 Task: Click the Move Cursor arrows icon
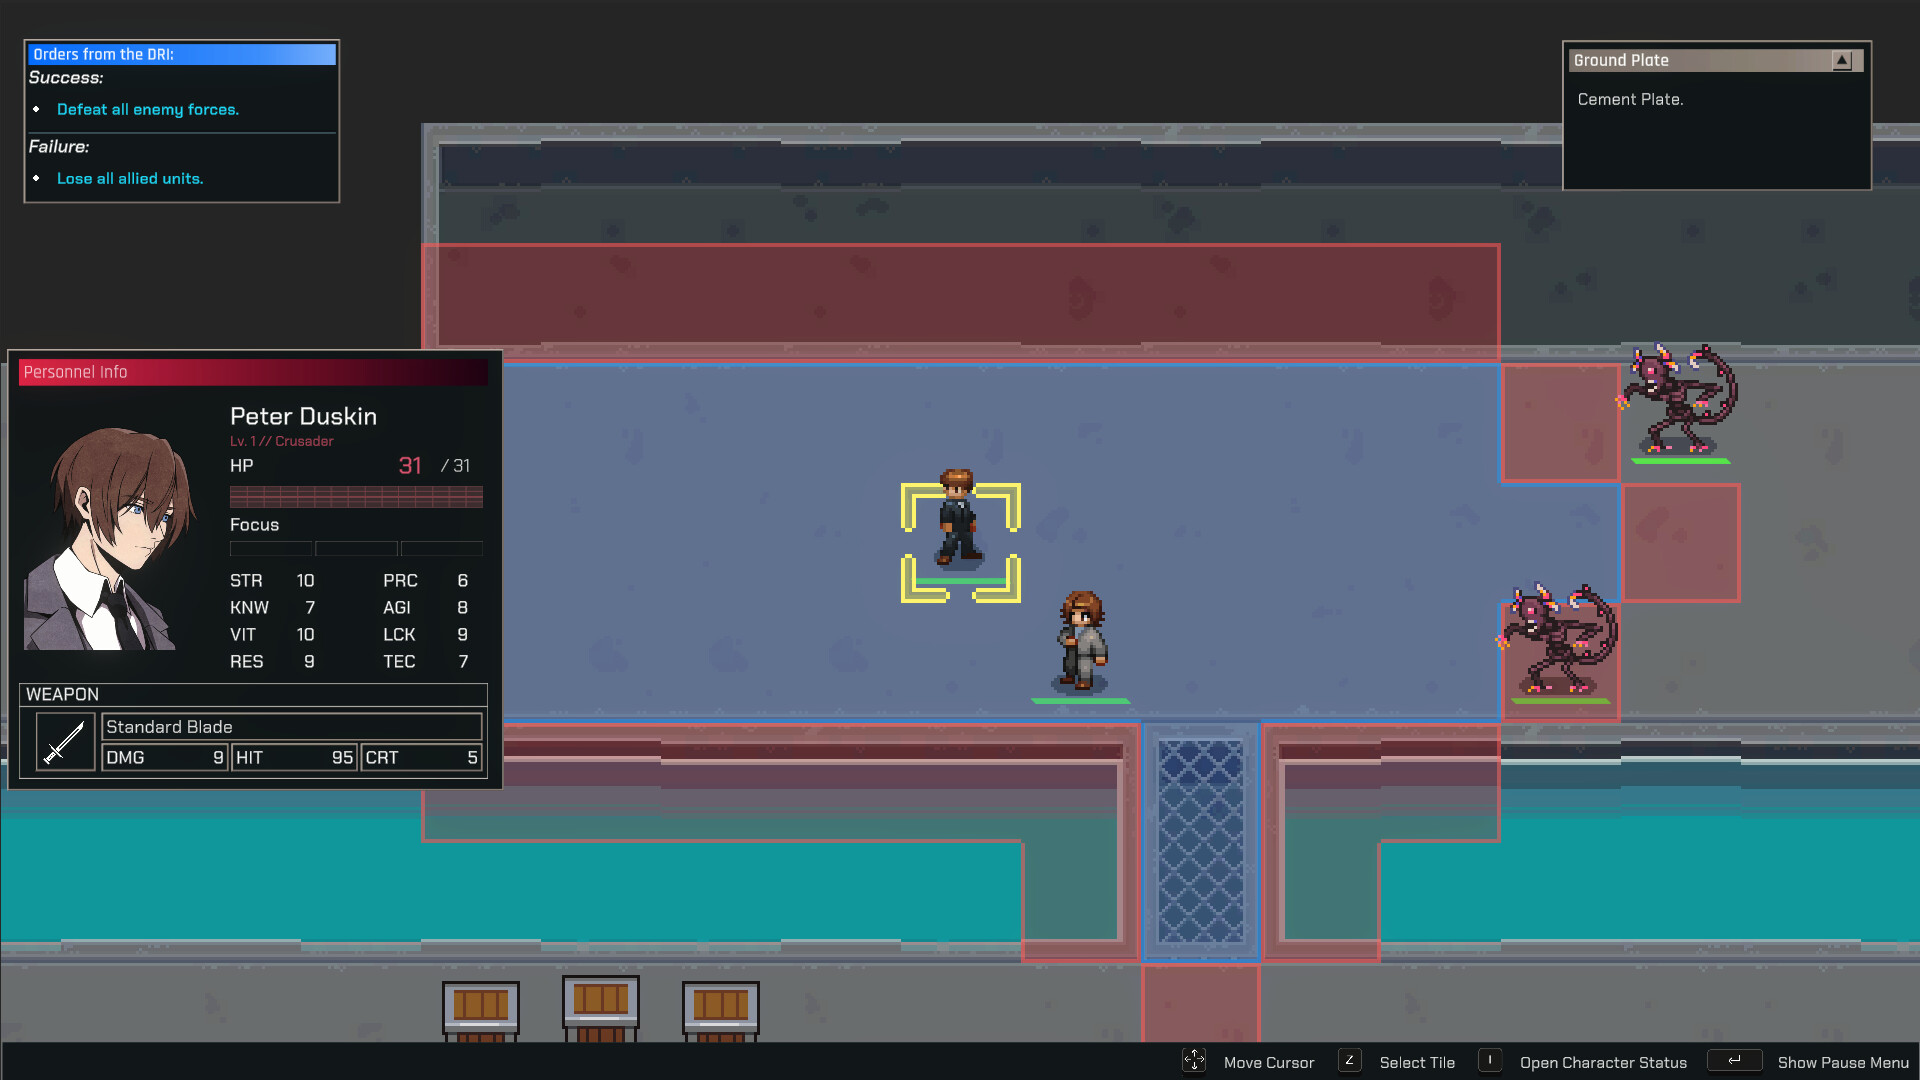[1194, 1061]
